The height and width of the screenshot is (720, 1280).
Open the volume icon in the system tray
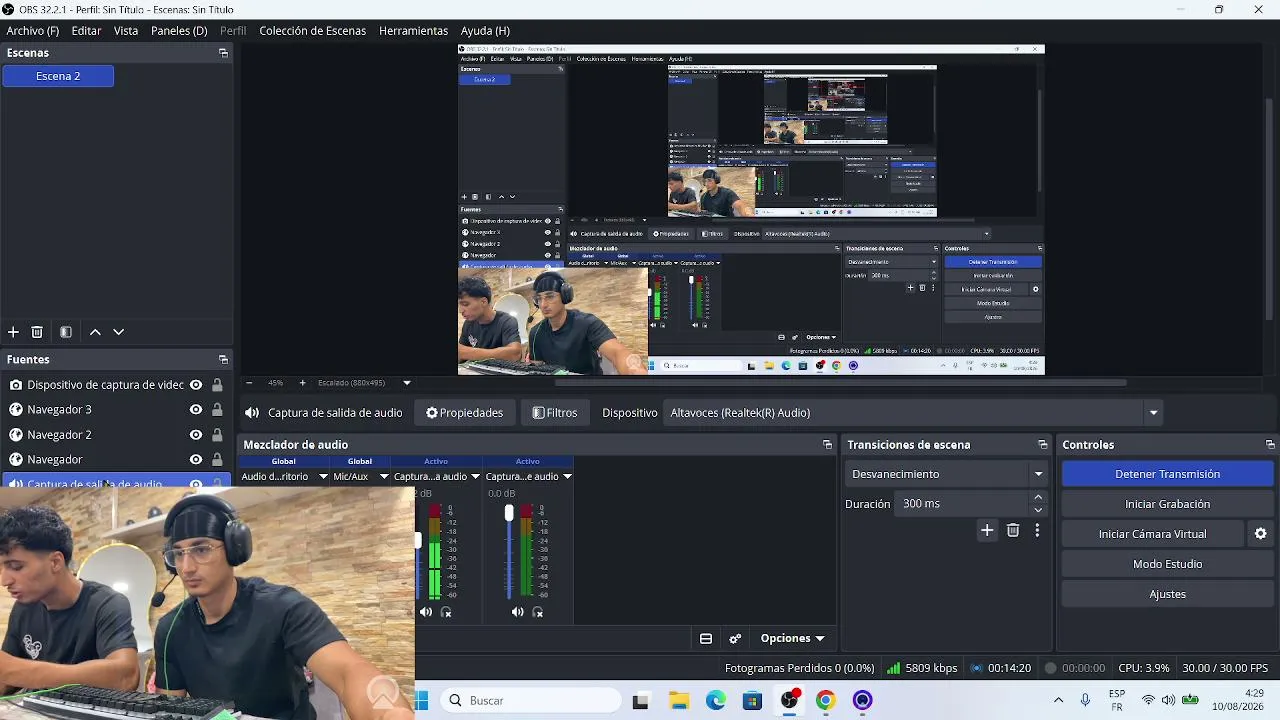click(1168, 700)
